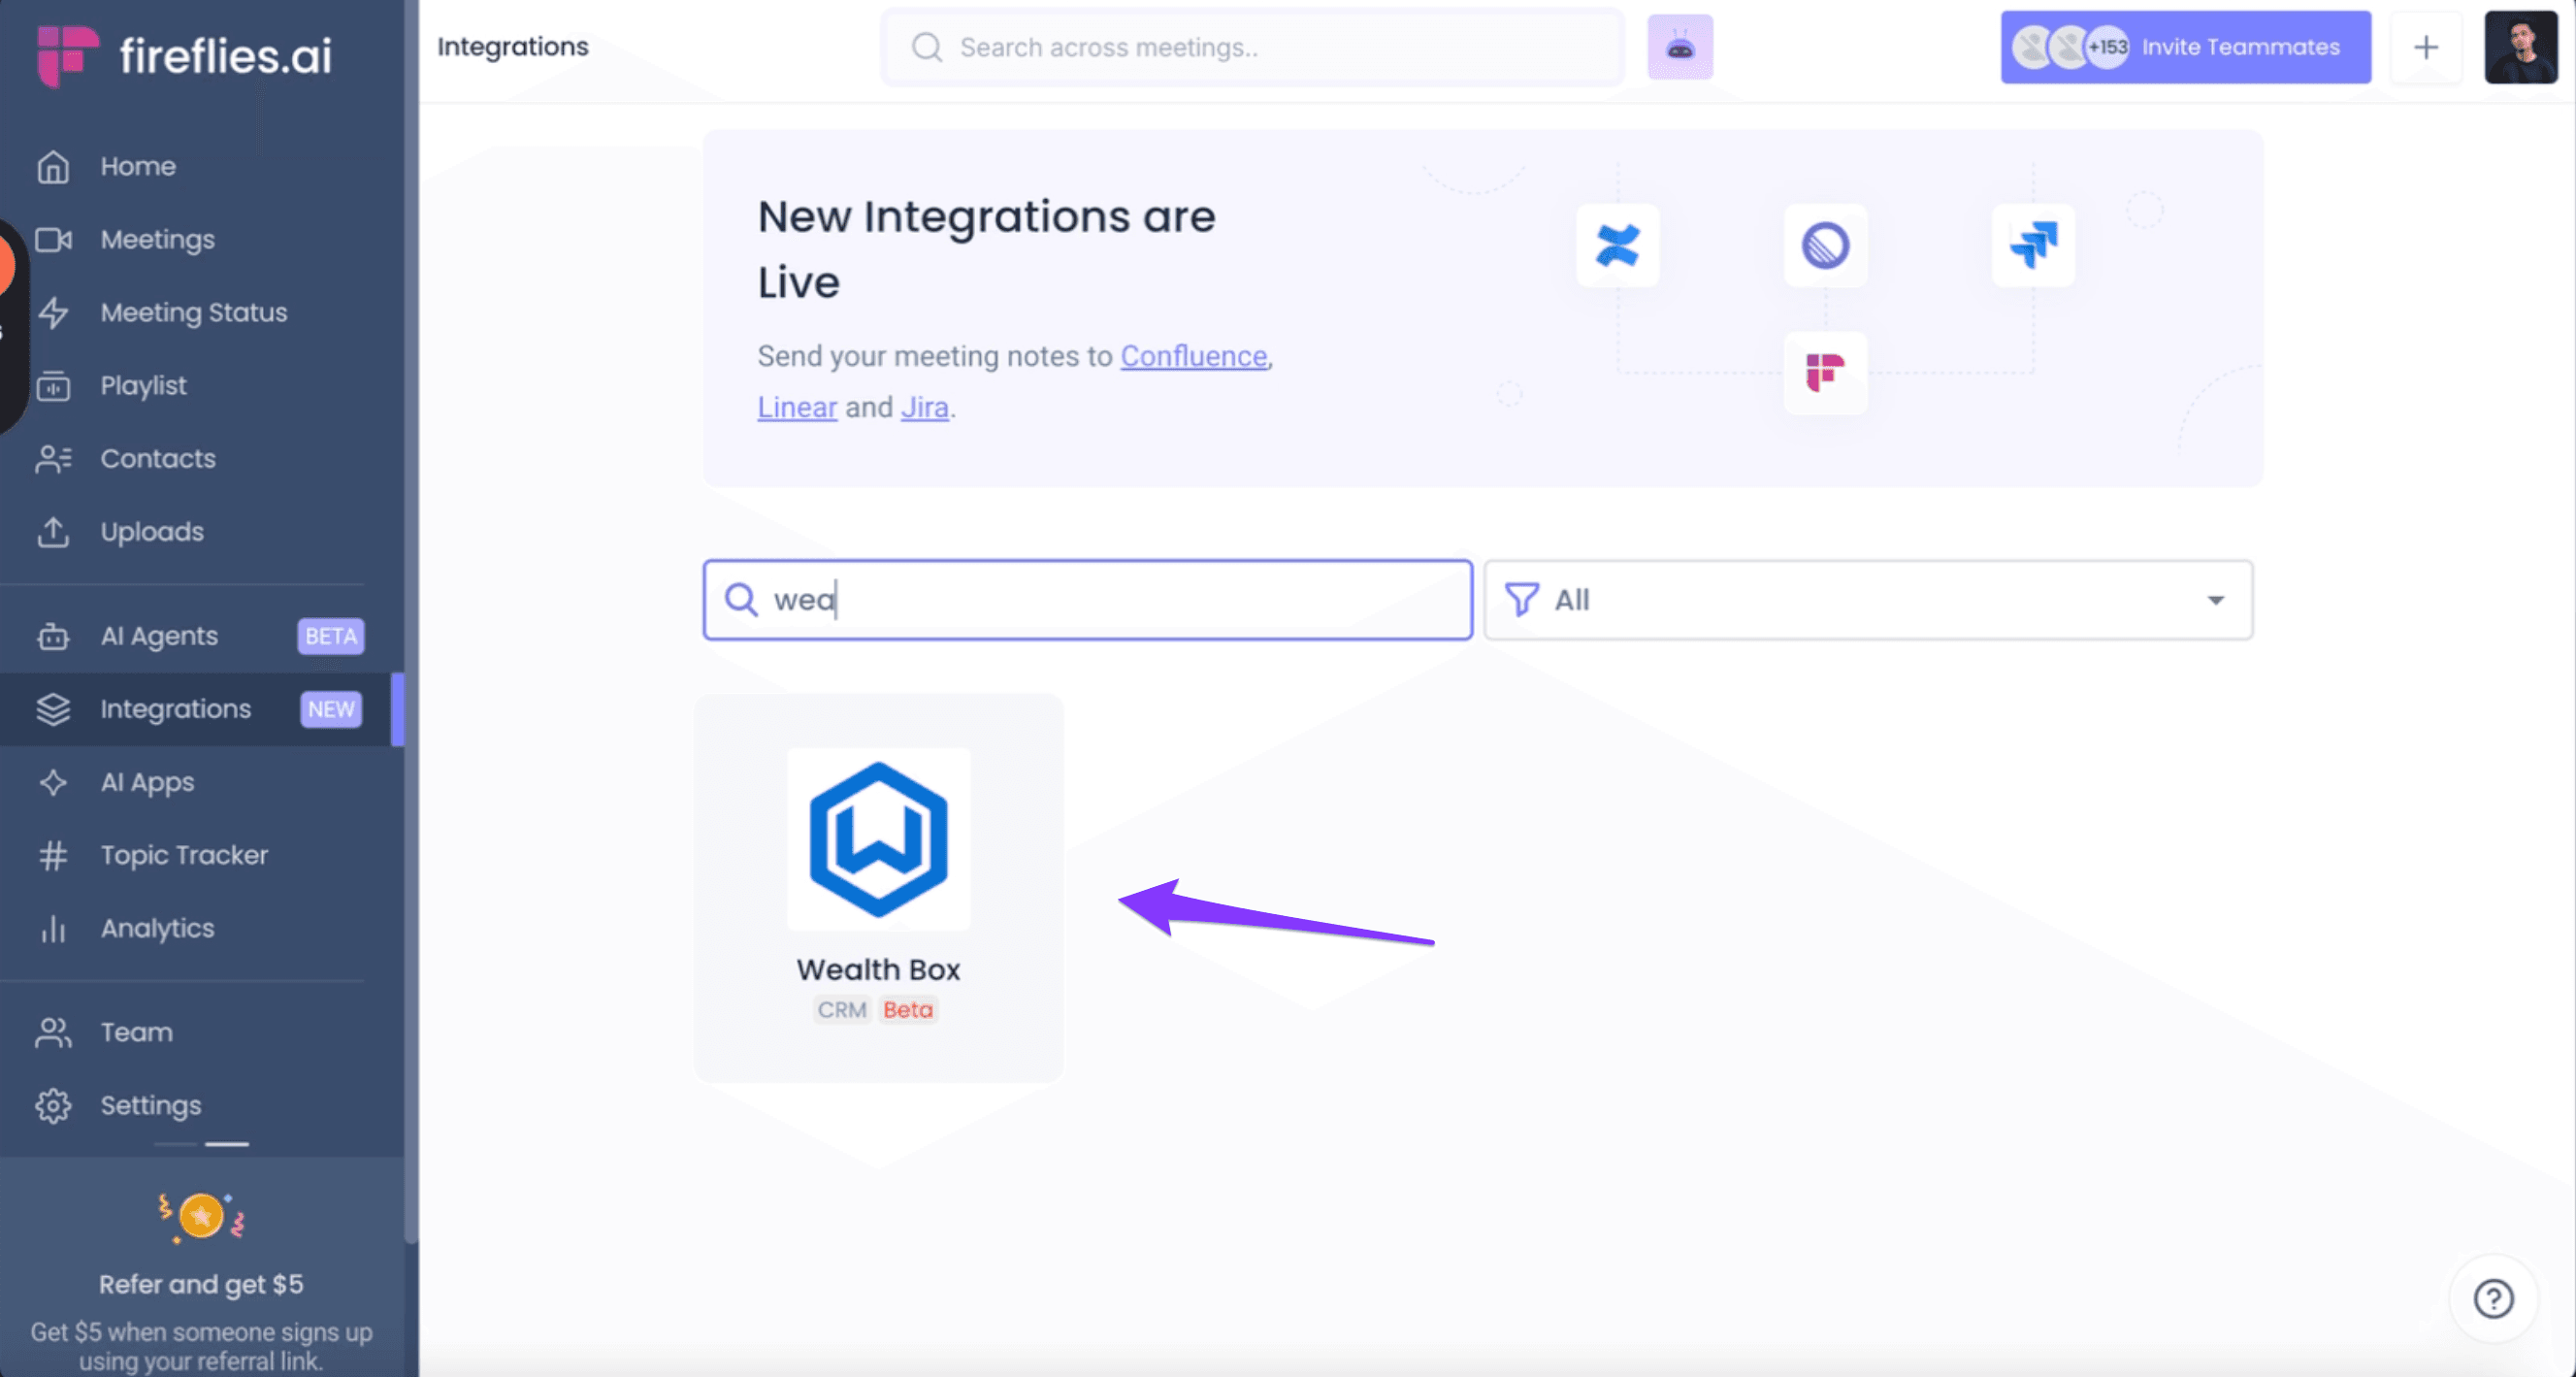This screenshot has height=1377, width=2576.
Task: Open Contacts page
Action: 158,458
